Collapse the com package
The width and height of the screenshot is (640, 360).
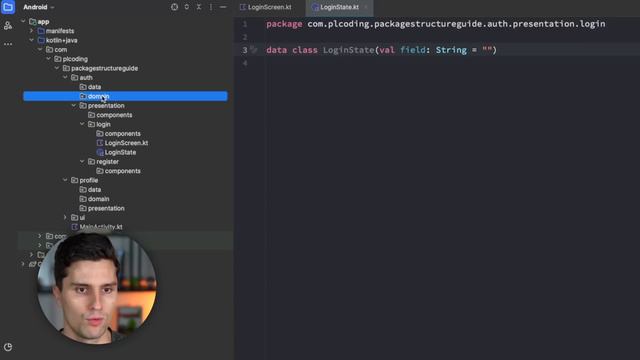click(40, 49)
